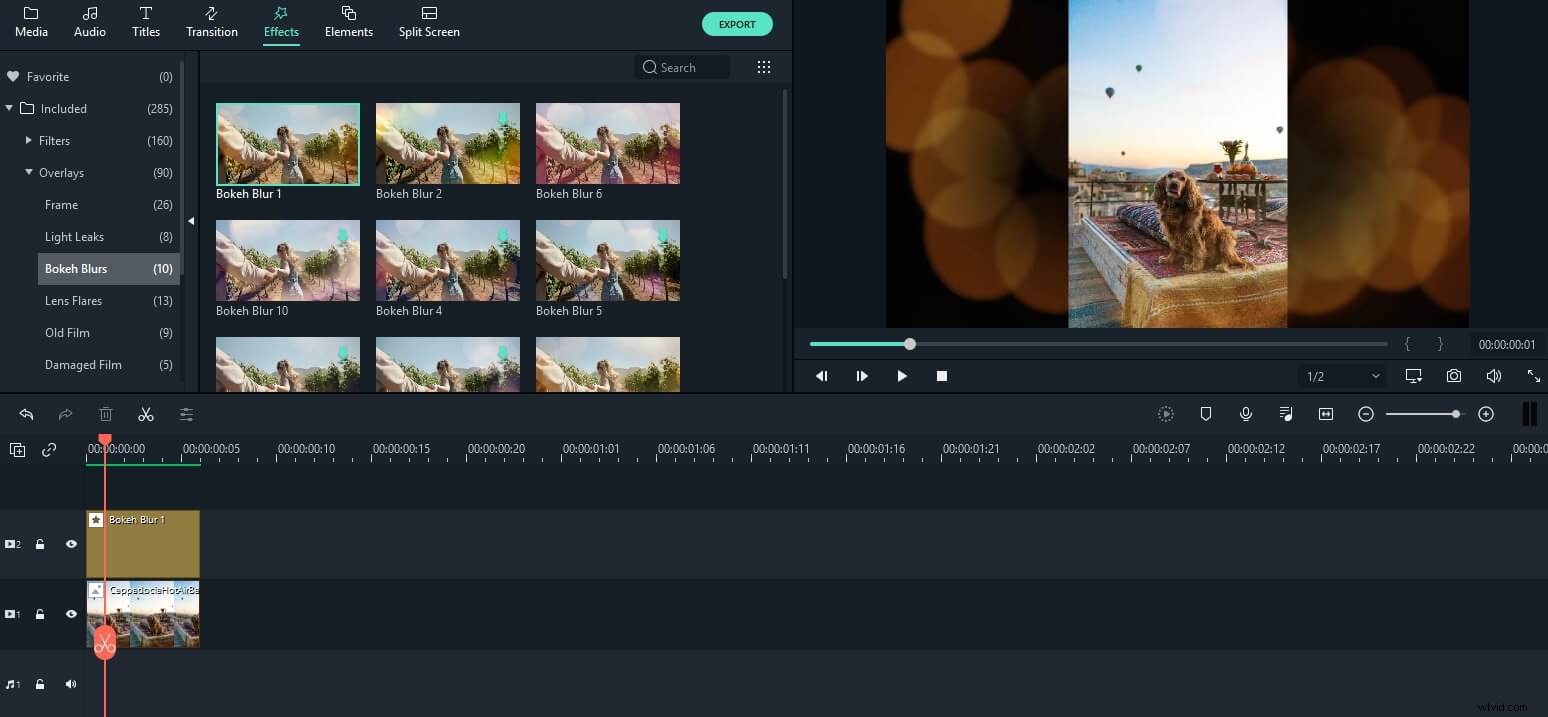
Task: Click the Add Marker icon
Action: [x=1206, y=413]
